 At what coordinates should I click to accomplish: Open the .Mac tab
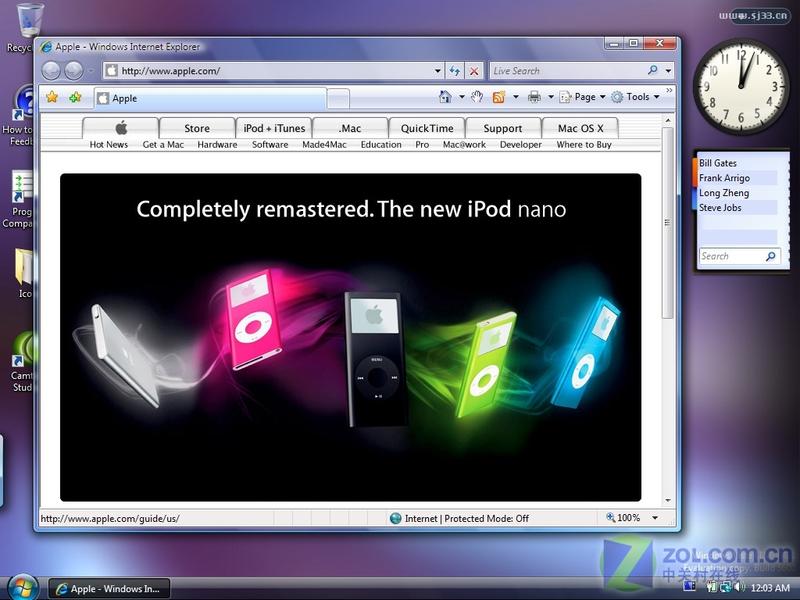point(350,128)
